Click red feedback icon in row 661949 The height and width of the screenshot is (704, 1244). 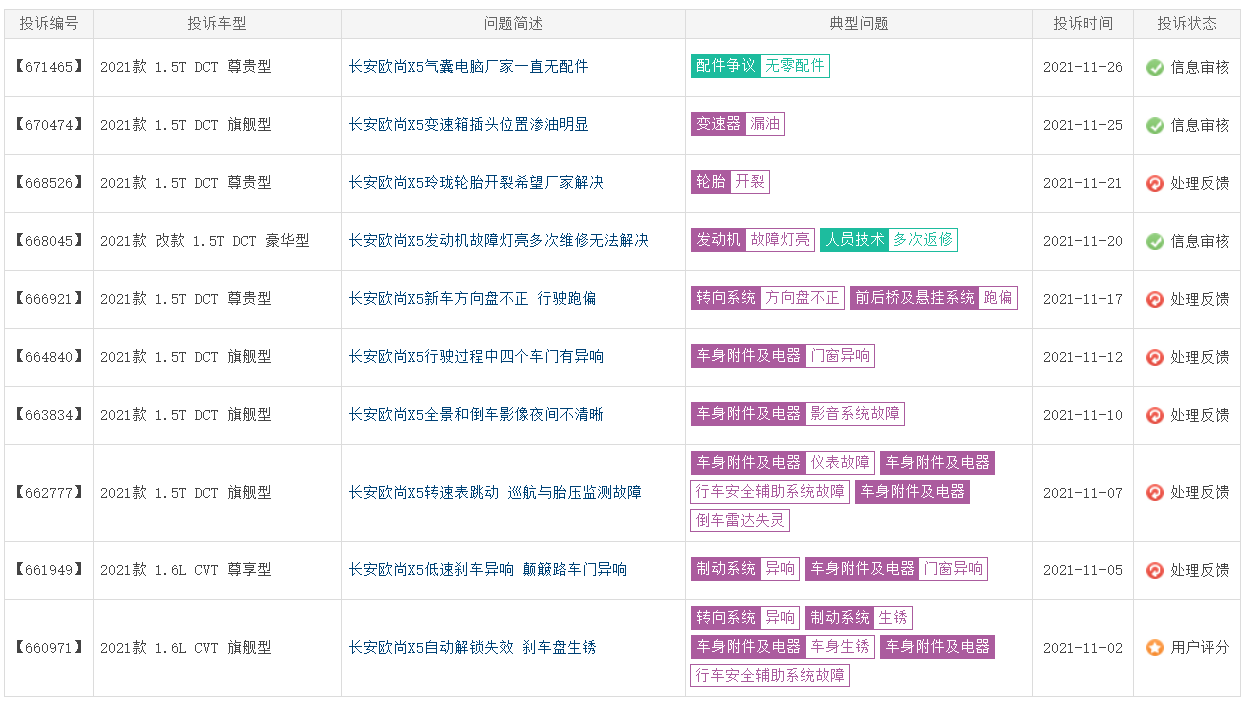[1155, 570]
